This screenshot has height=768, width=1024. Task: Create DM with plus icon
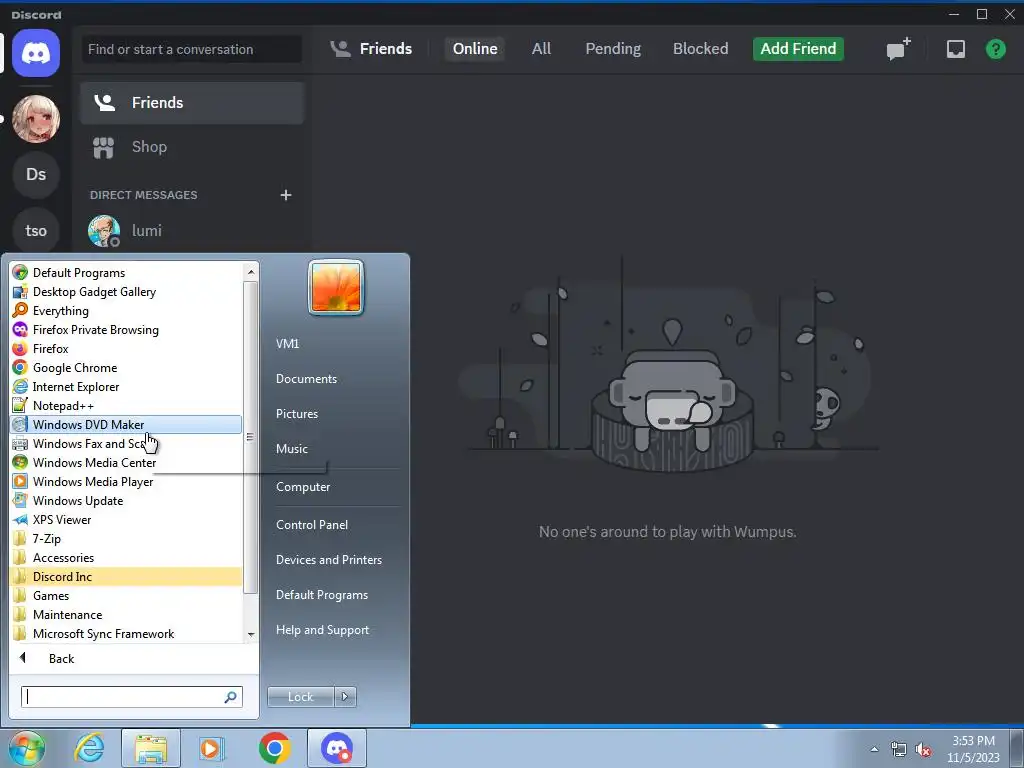pyautogui.click(x=285, y=195)
